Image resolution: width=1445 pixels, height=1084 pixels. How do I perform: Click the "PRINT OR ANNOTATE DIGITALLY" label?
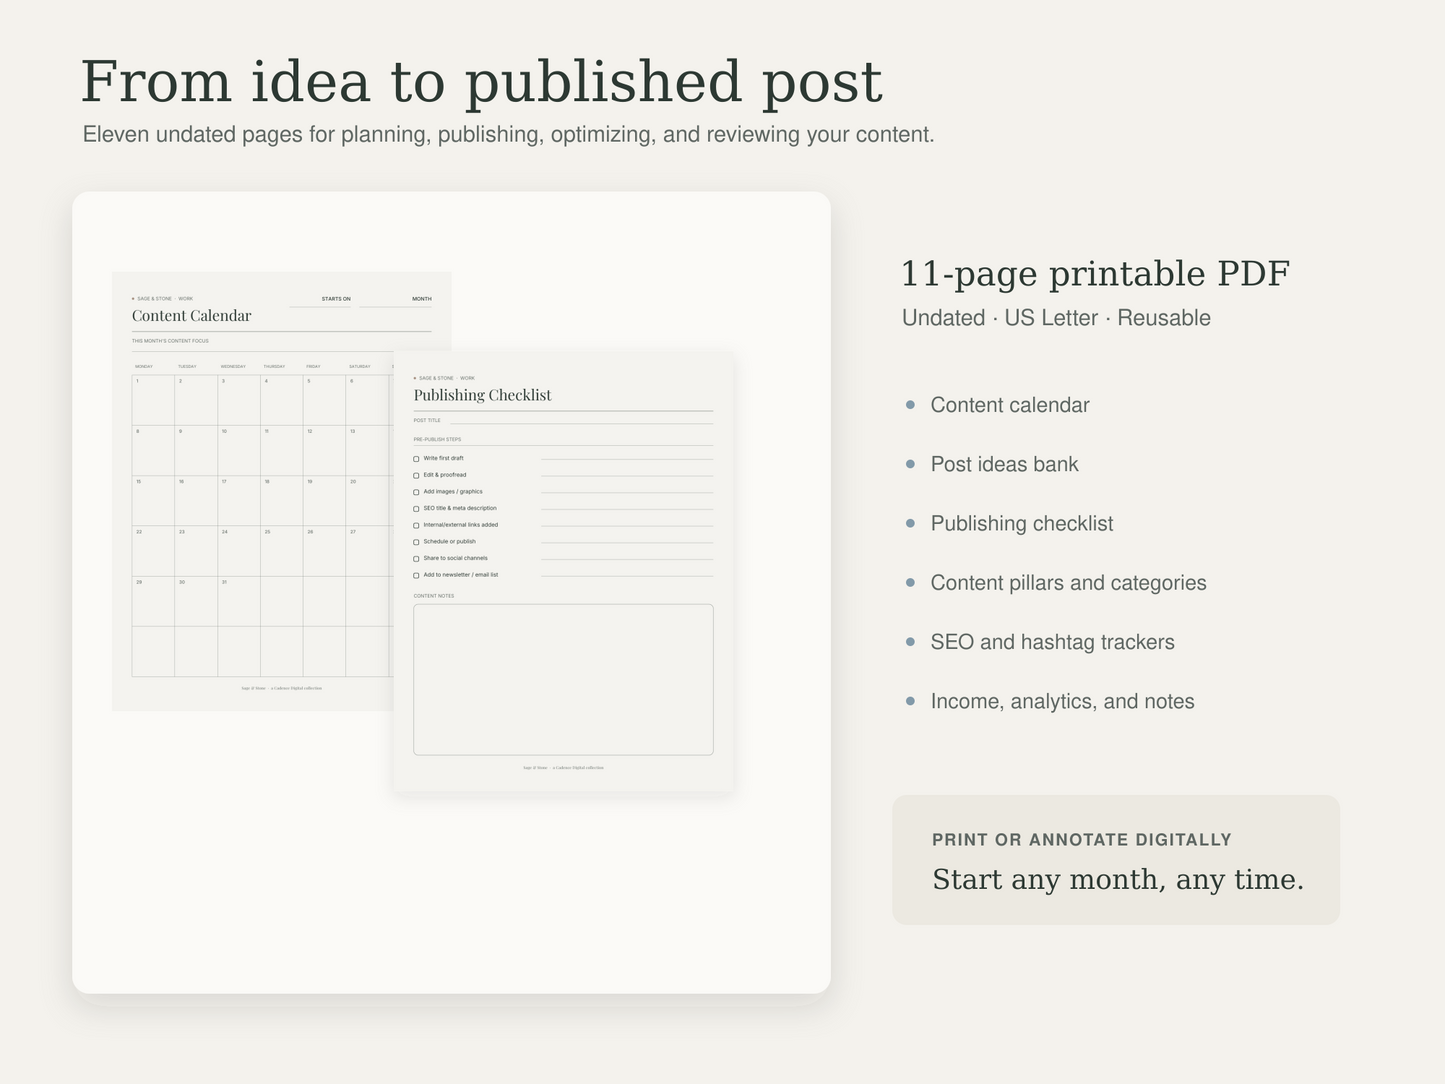(x=1082, y=840)
